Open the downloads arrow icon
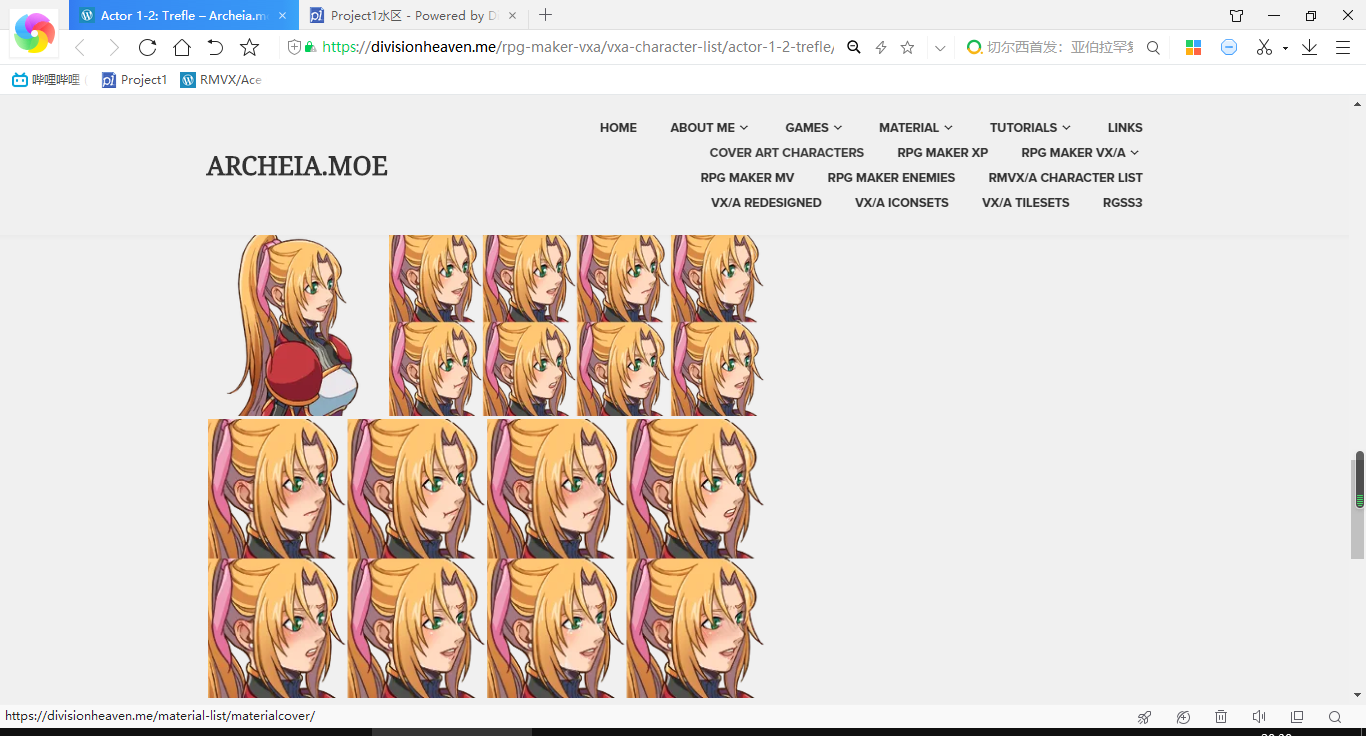Screen dimensions: 1366x736 [x=1309, y=48]
